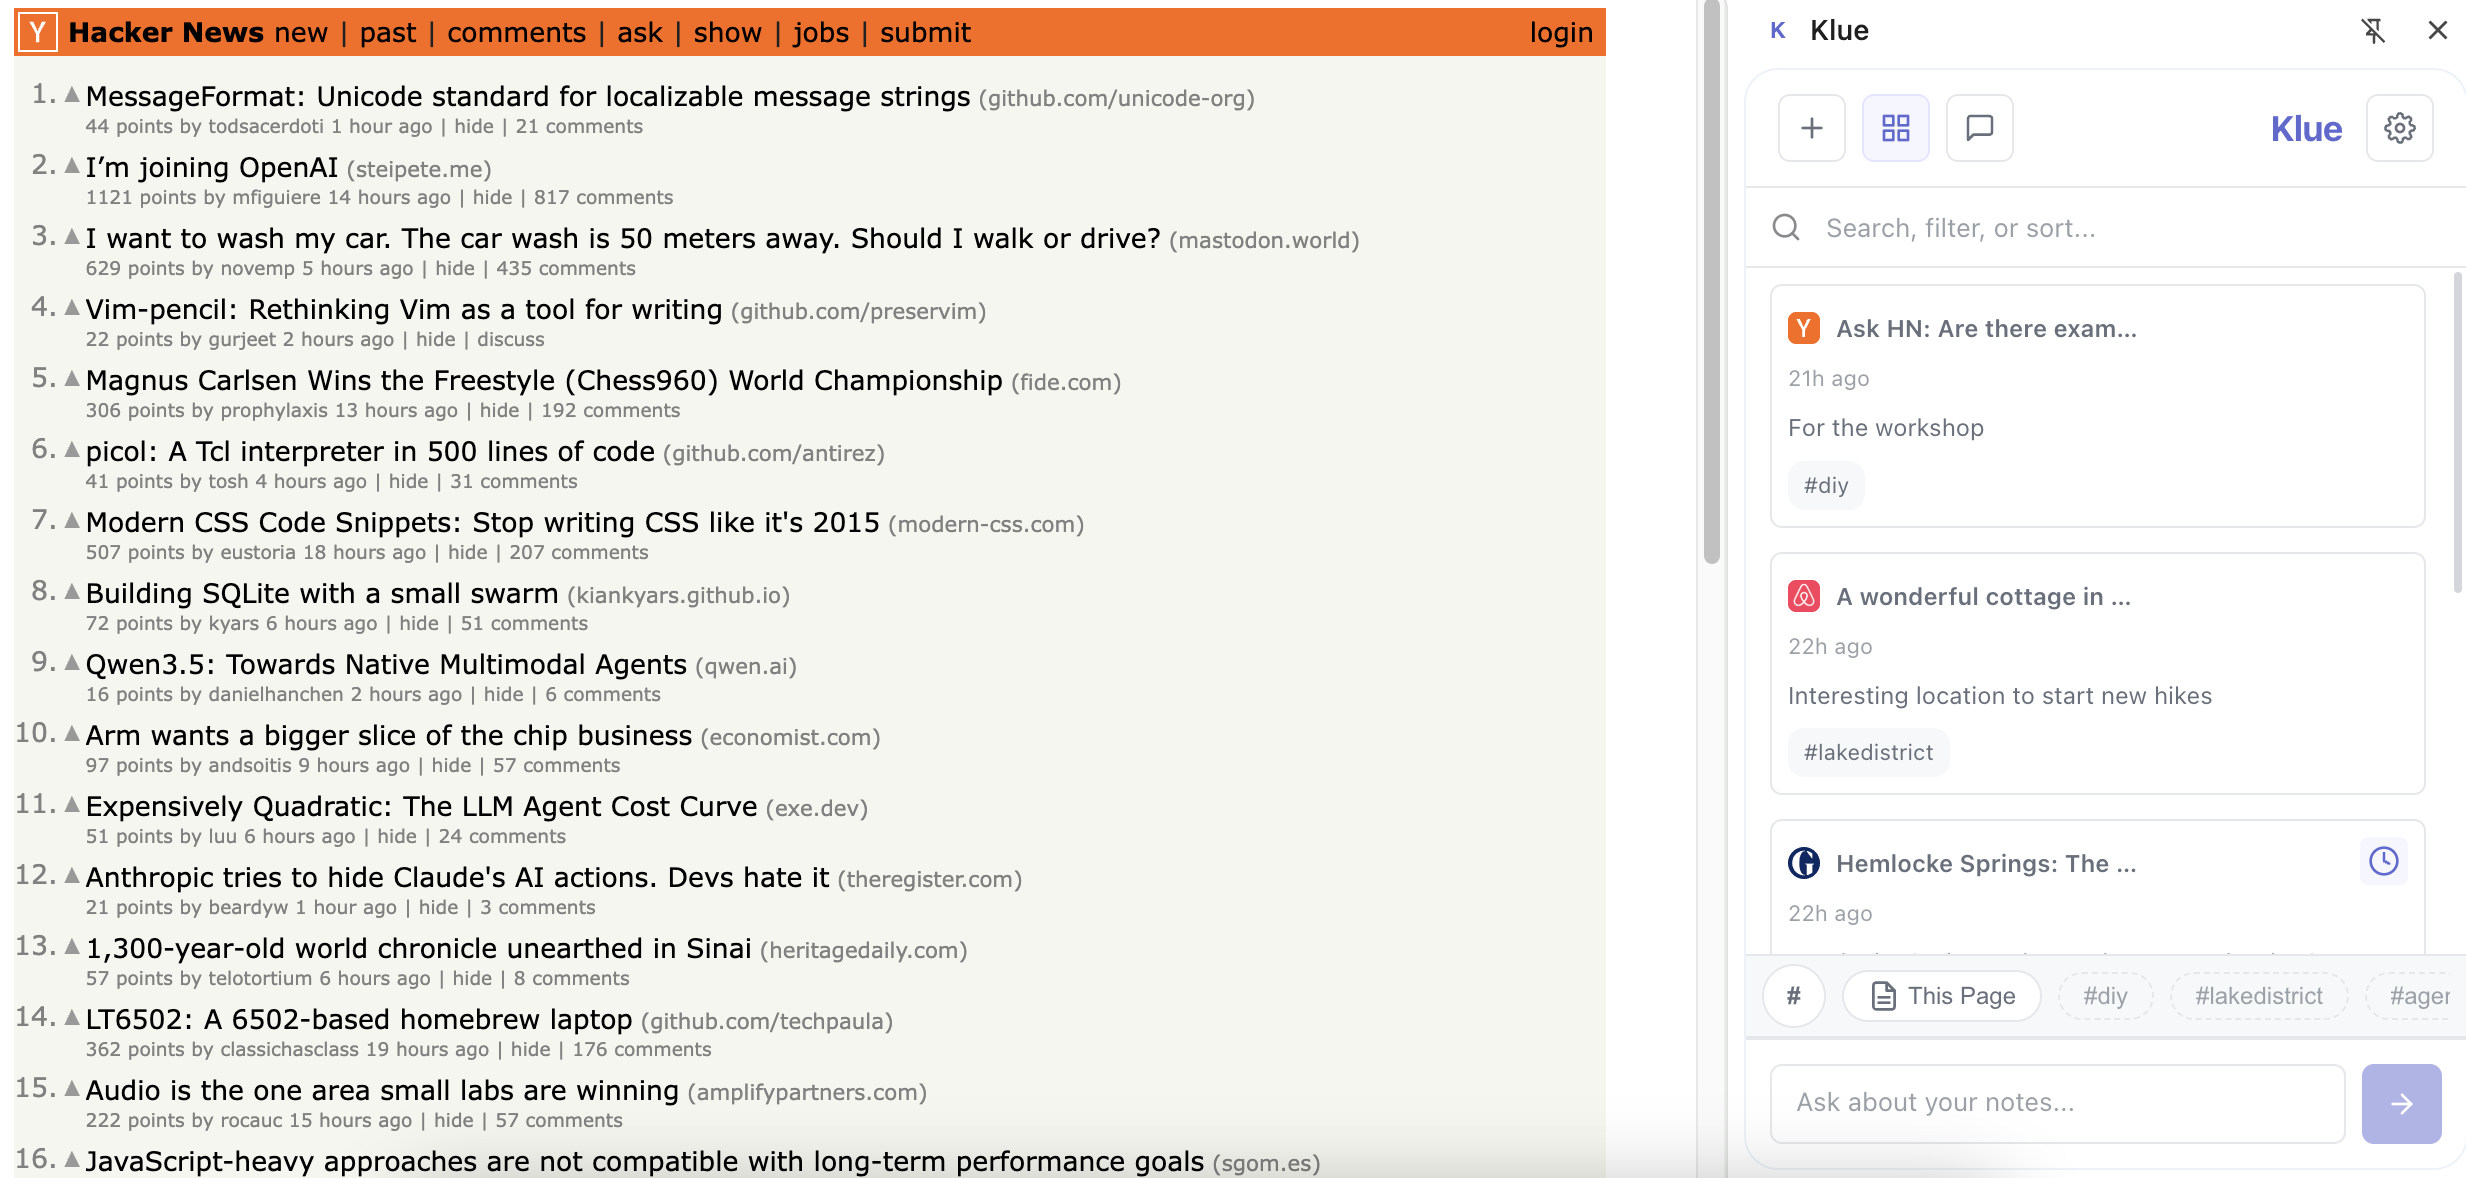Open the chat bubble icon in Klue
Viewport: 2466px width, 1178px height.
click(x=1979, y=128)
